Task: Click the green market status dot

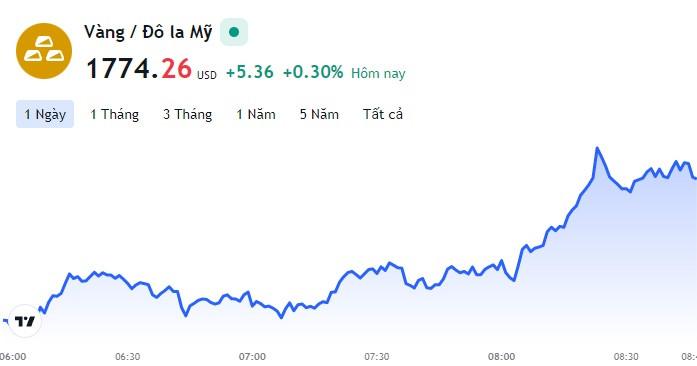Action: tap(234, 32)
